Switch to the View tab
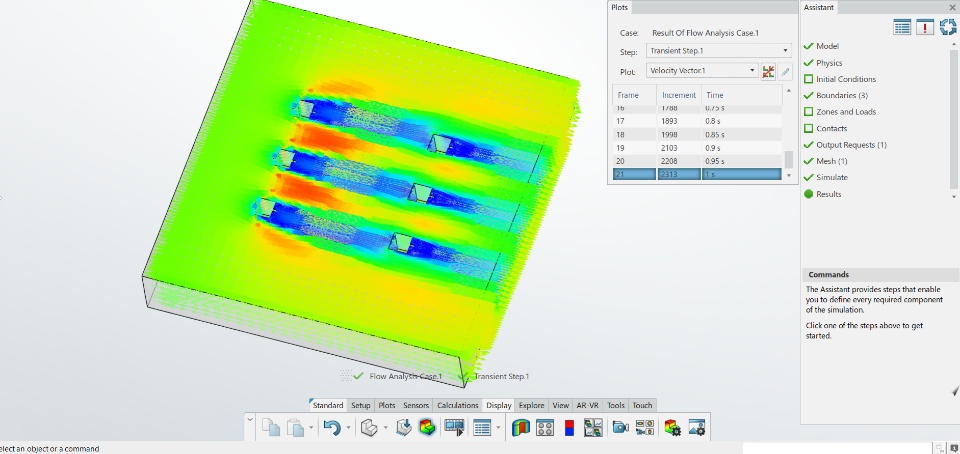This screenshot has height=454, width=960. tap(560, 405)
